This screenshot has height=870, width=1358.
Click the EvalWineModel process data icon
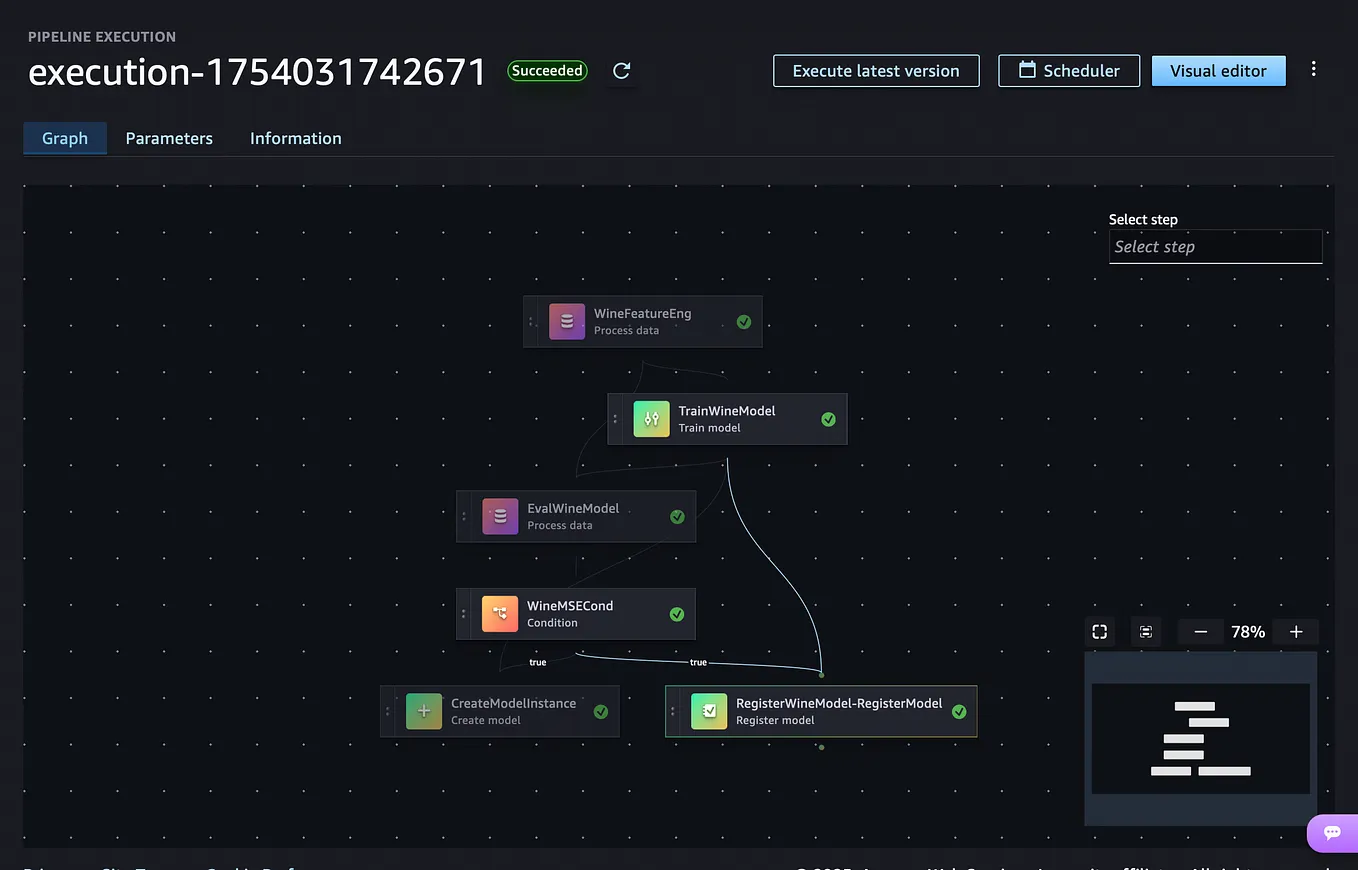(500, 516)
